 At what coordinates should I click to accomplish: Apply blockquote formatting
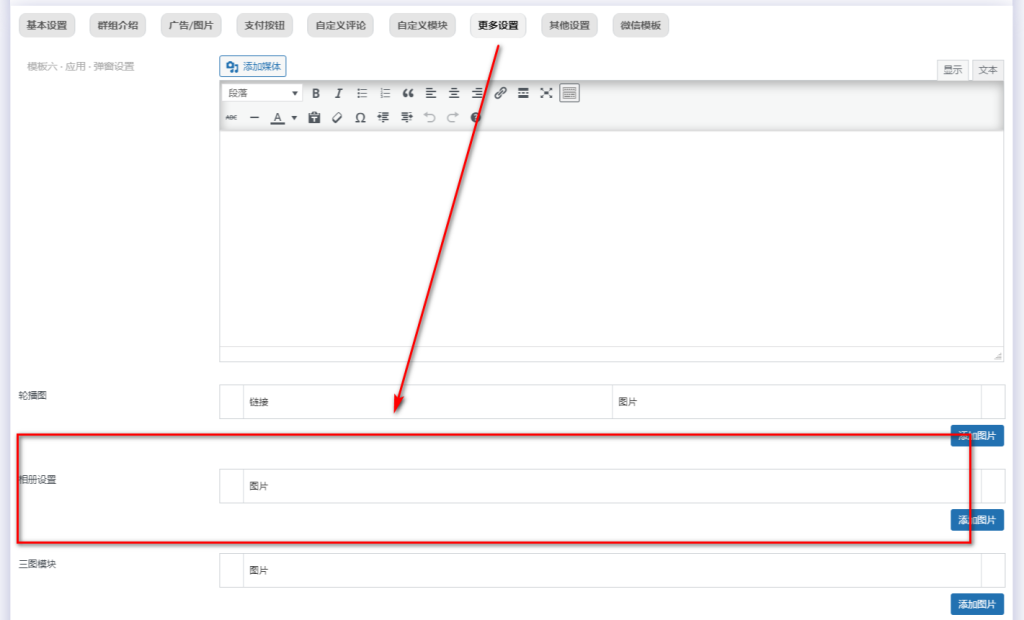pyautogui.click(x=408, y=93)
